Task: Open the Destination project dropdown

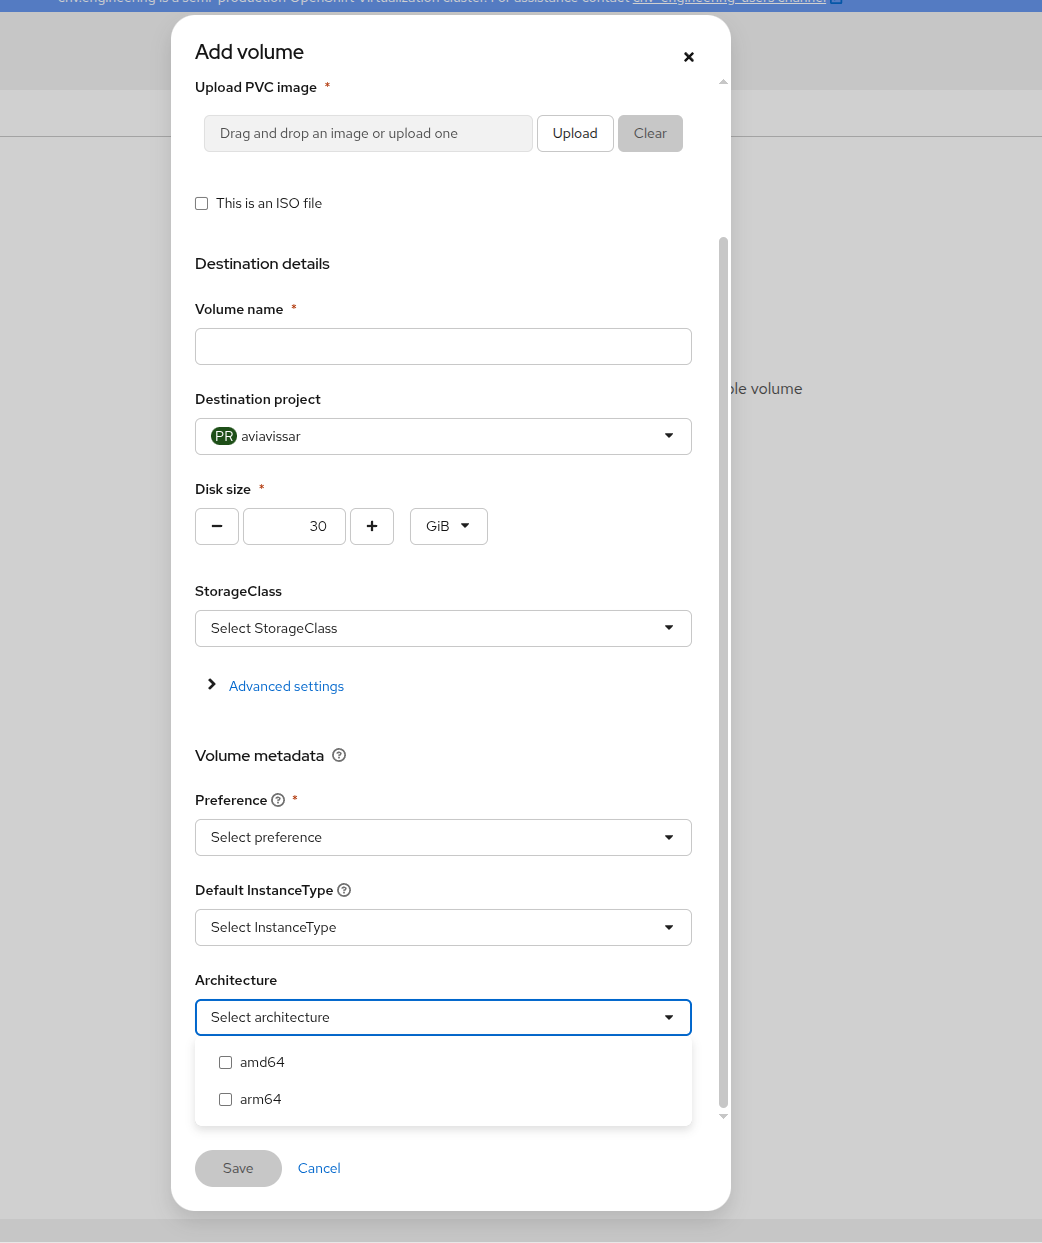Action: coord(443,436)
